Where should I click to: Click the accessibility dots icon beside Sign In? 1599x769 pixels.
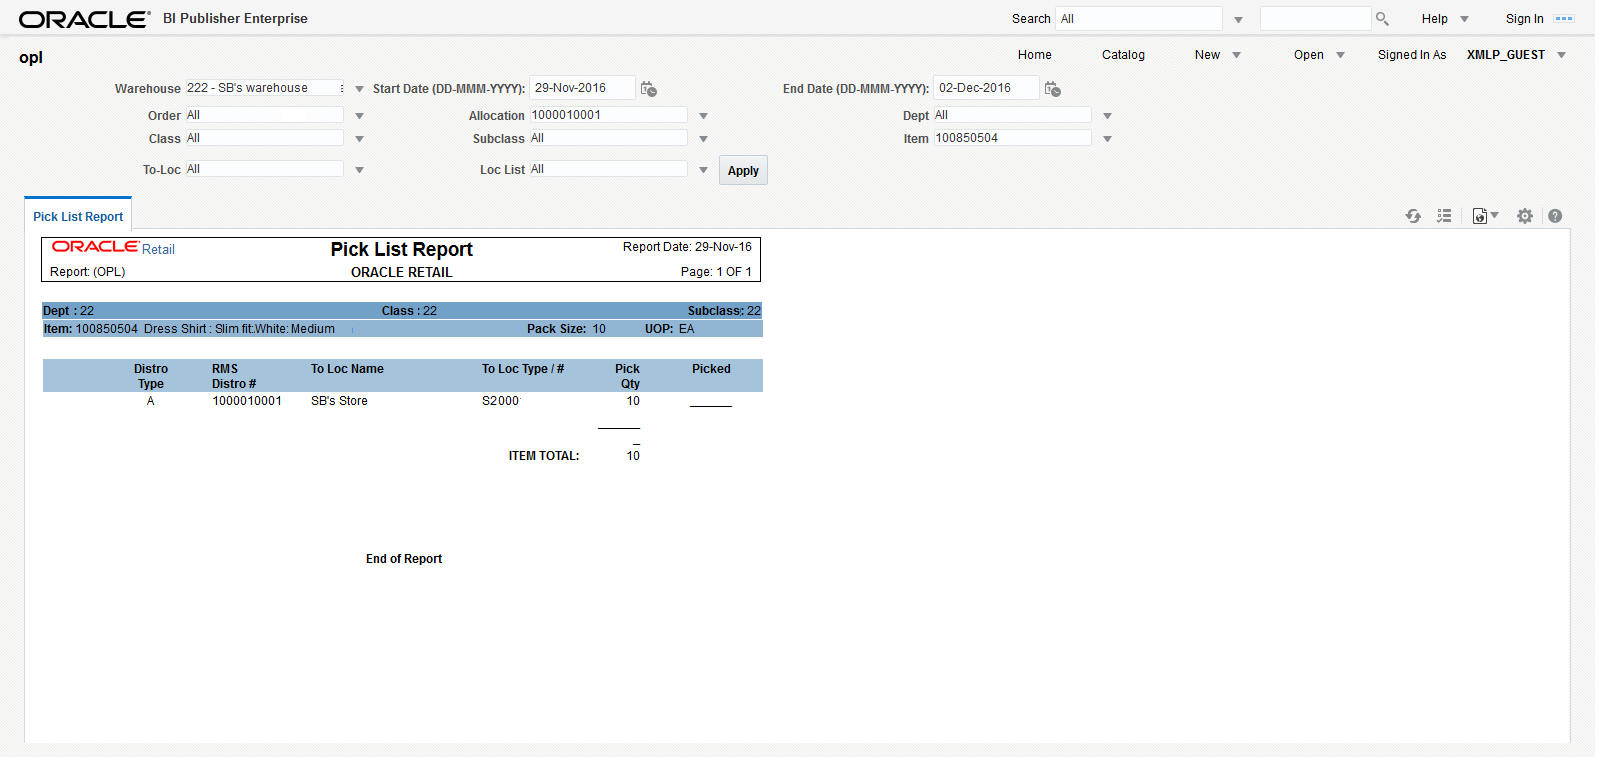click(x=1564, y=19)
